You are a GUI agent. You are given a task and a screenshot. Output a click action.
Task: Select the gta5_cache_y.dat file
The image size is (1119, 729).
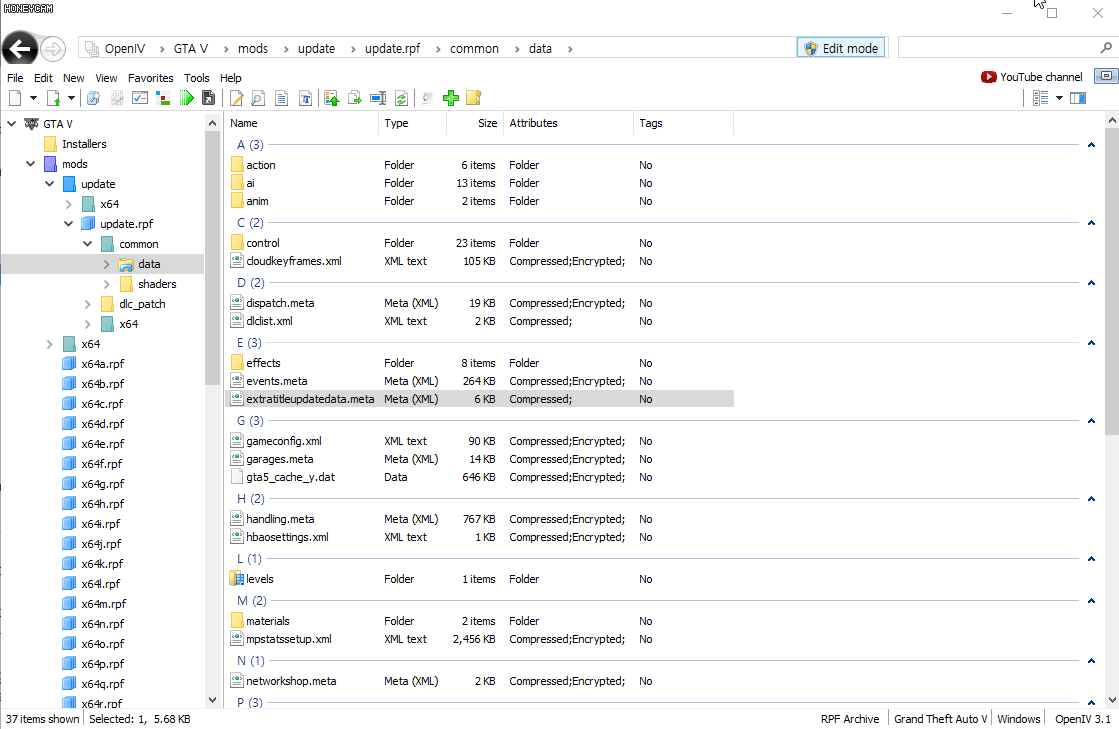(290, 477)
